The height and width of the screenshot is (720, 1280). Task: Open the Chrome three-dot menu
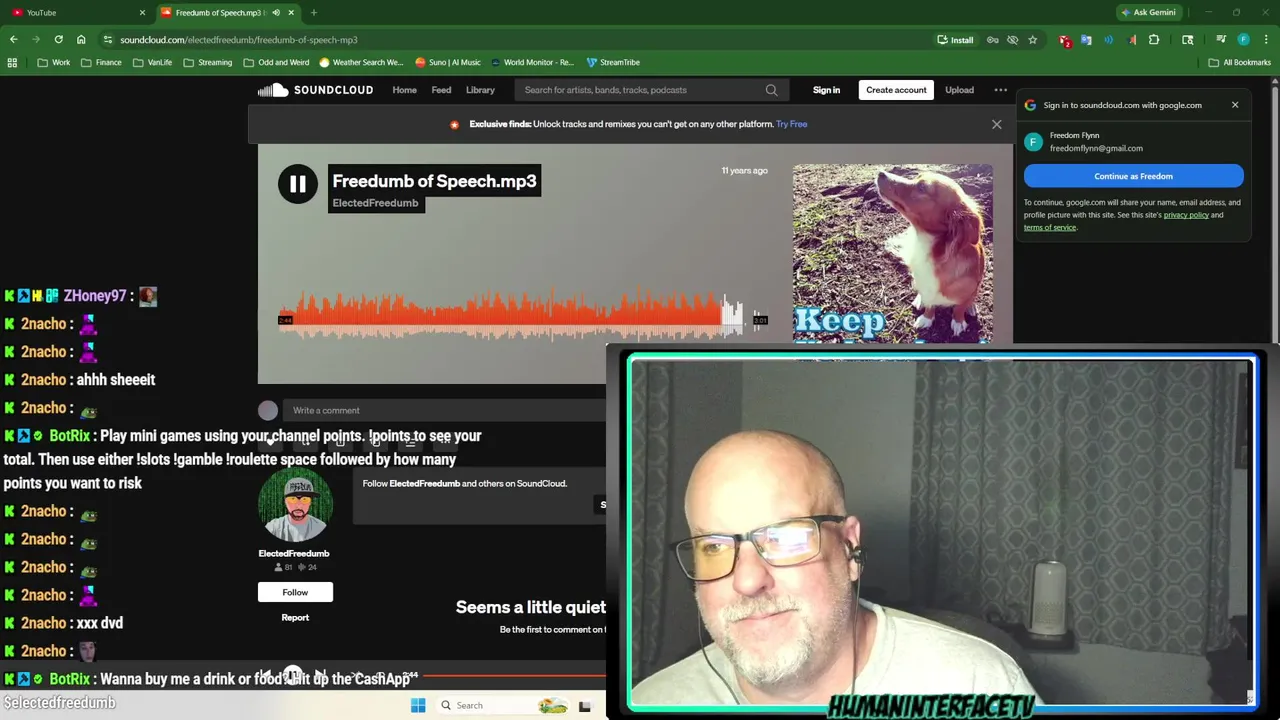[x=1265, y=40]
